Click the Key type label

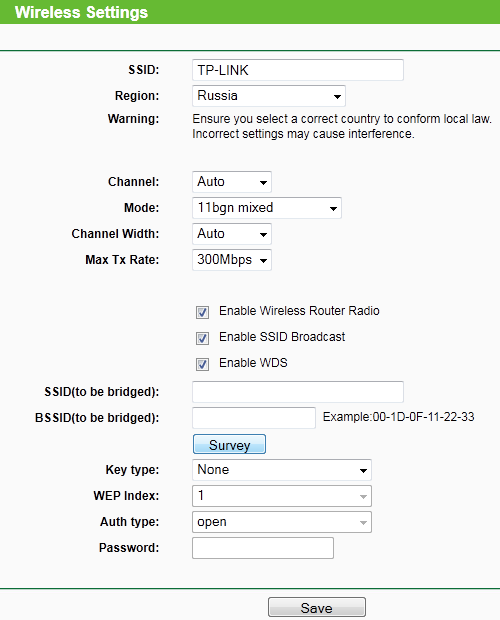pos(132,470)
